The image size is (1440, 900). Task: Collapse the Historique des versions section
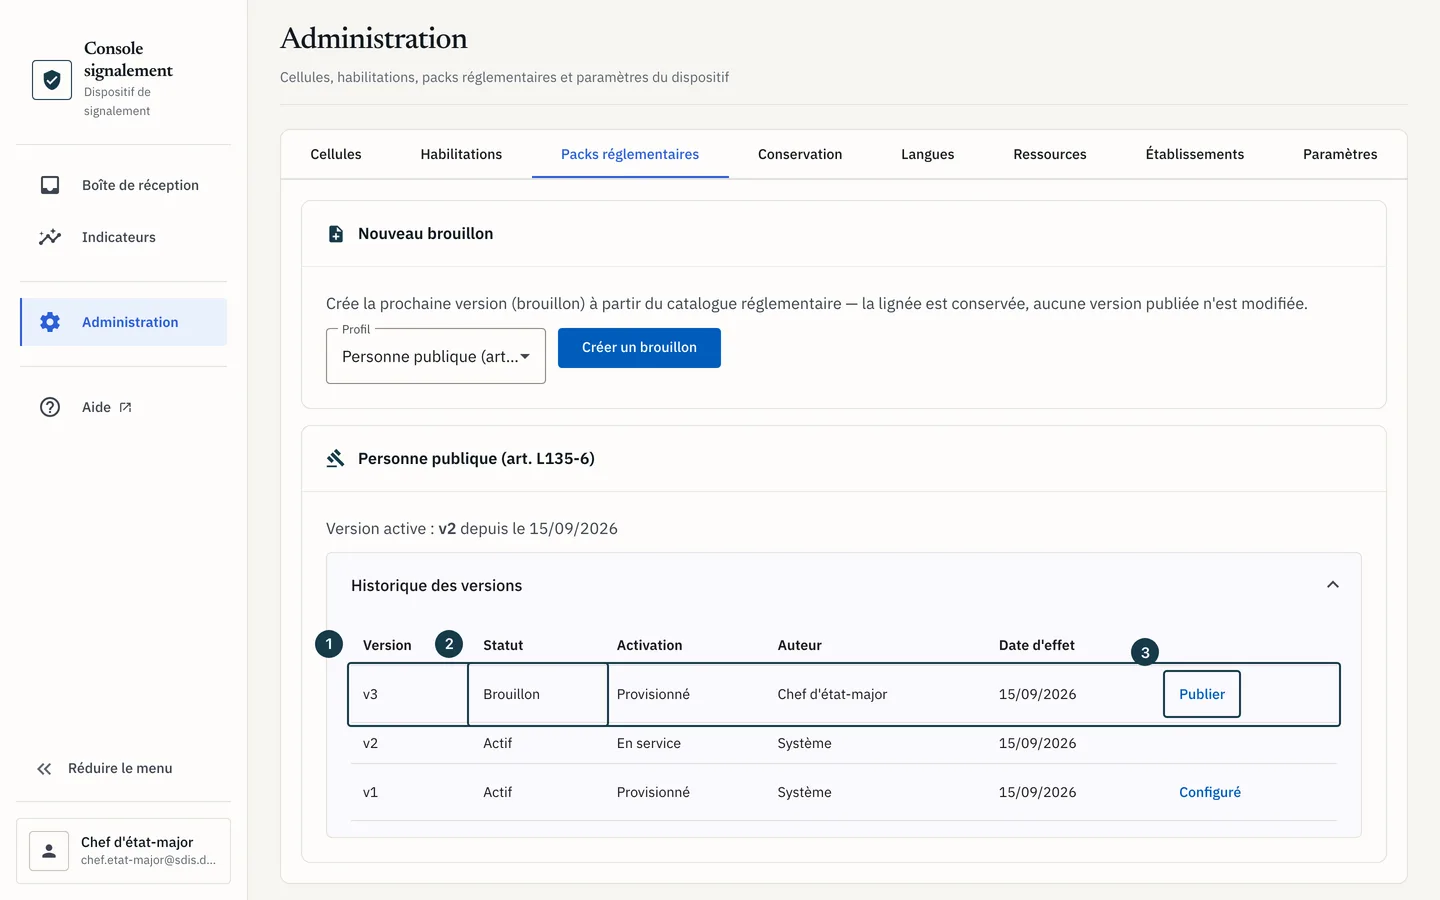(1332, 585)
